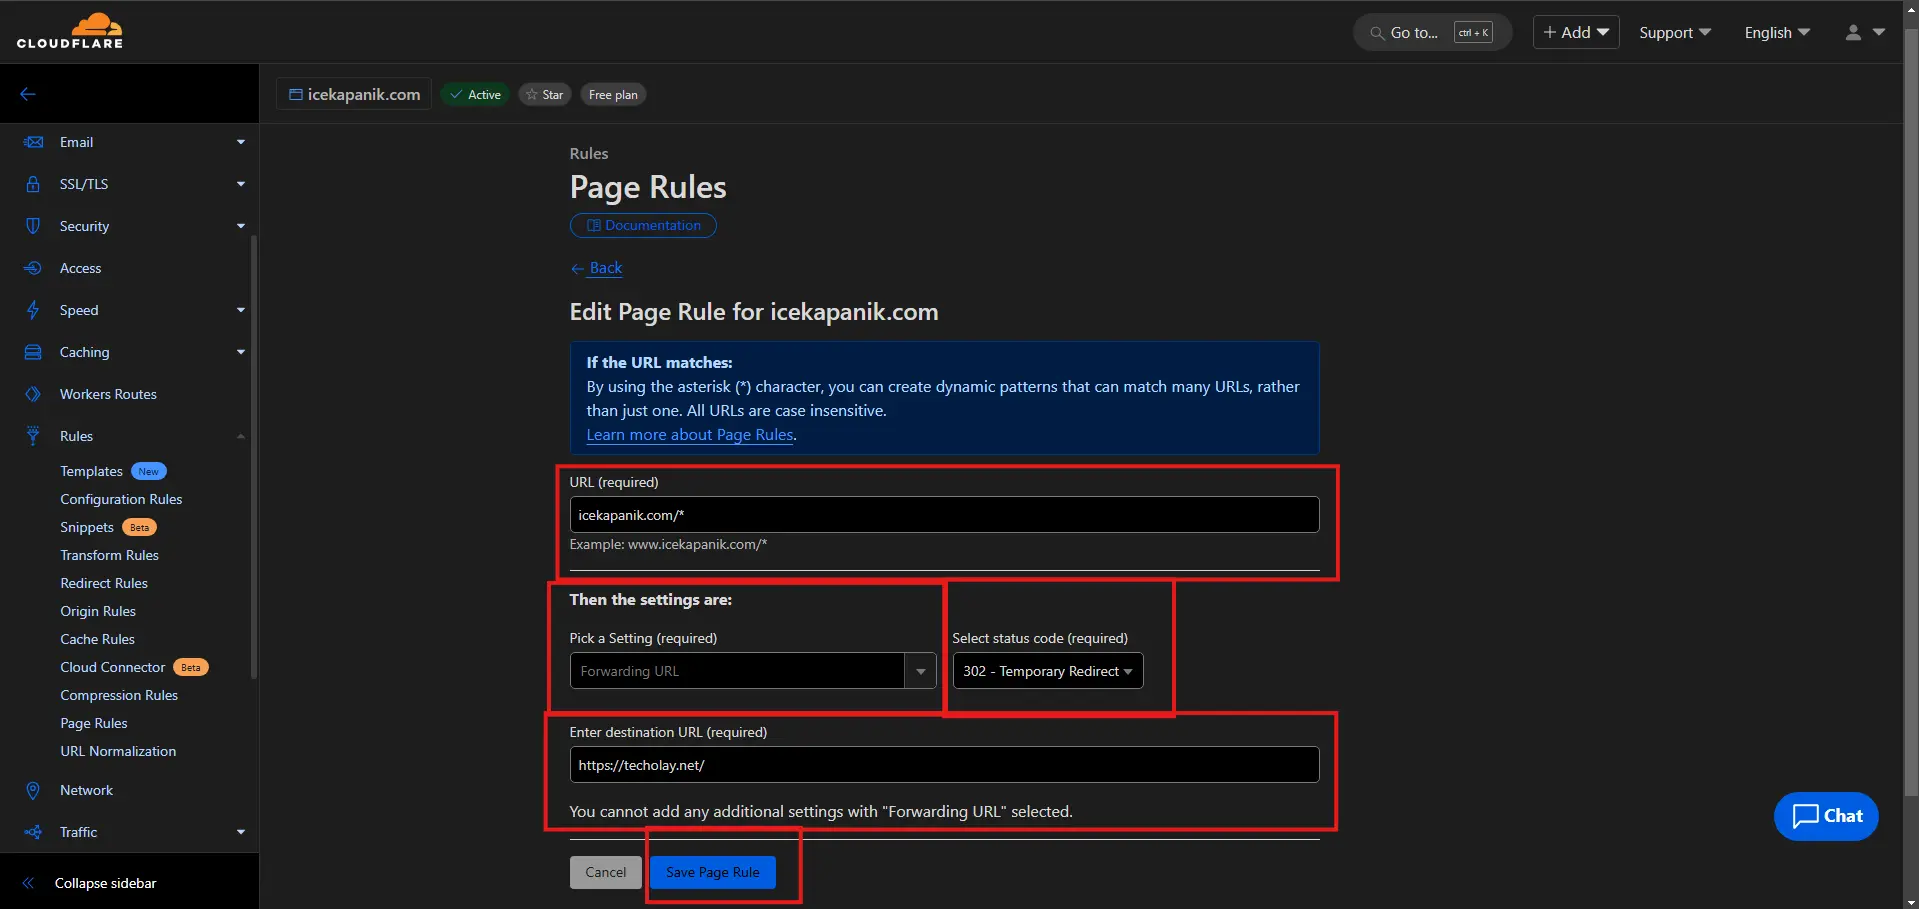Click the Documentation book icon
This screenshot has height=909, width=1919.
point(594,225)
